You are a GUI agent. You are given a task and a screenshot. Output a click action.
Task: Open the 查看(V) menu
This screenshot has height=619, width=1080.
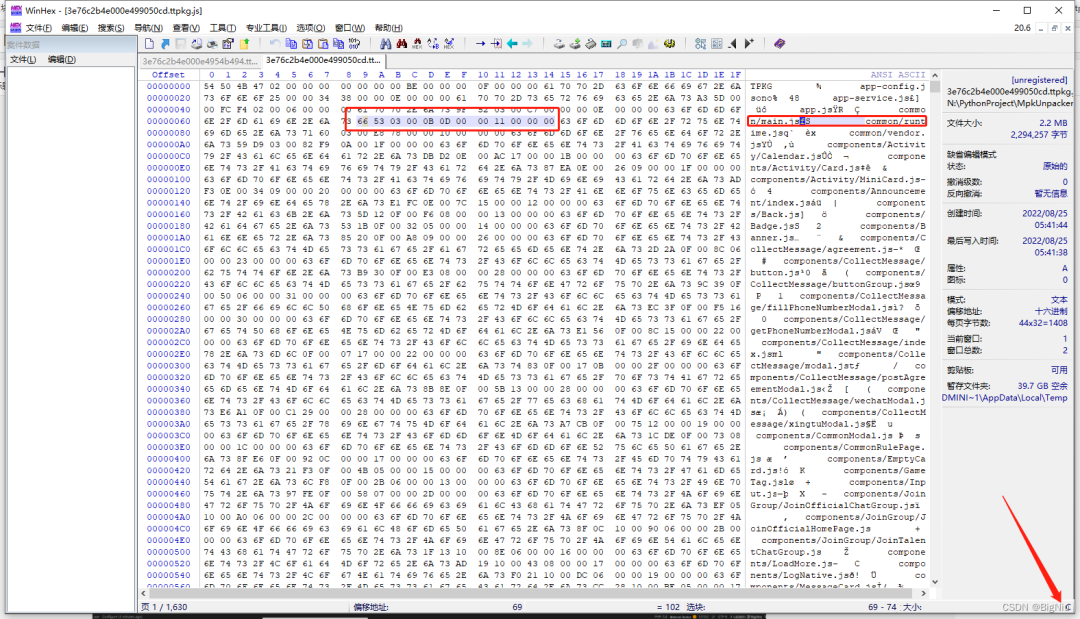[x=186, y=28]
